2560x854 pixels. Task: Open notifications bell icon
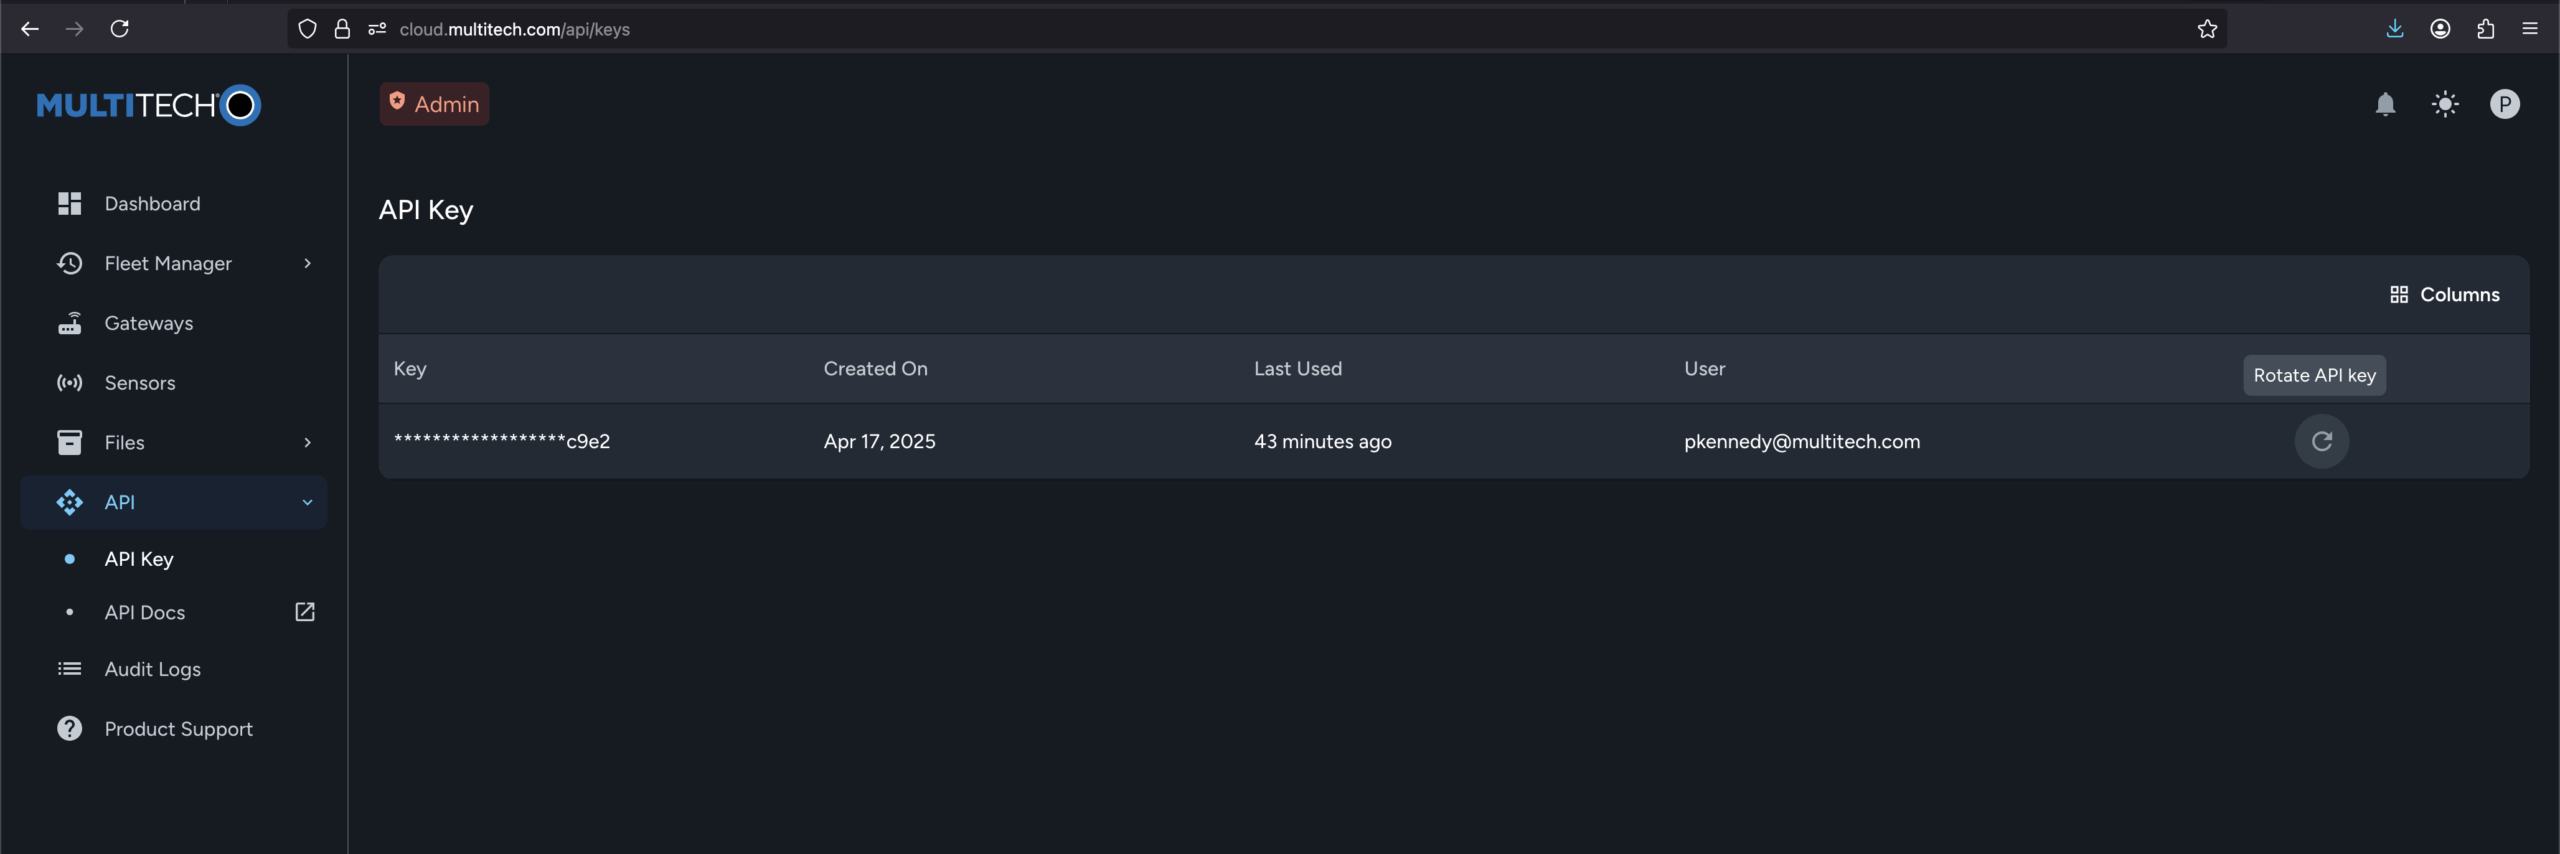point(2386,104)
